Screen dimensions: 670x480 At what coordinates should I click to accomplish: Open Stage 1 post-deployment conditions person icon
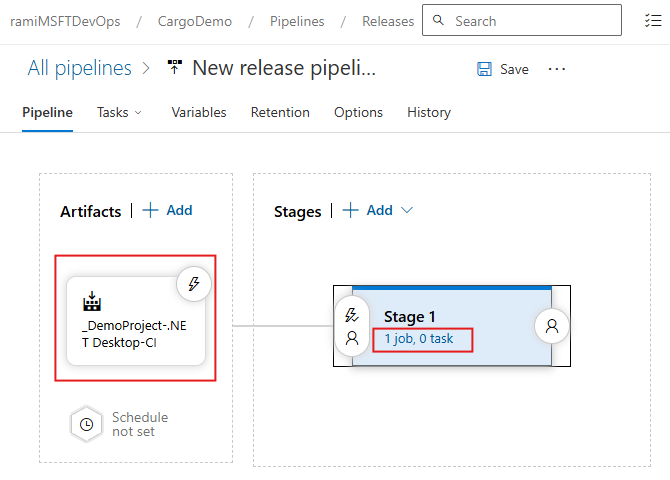[551, 326]
